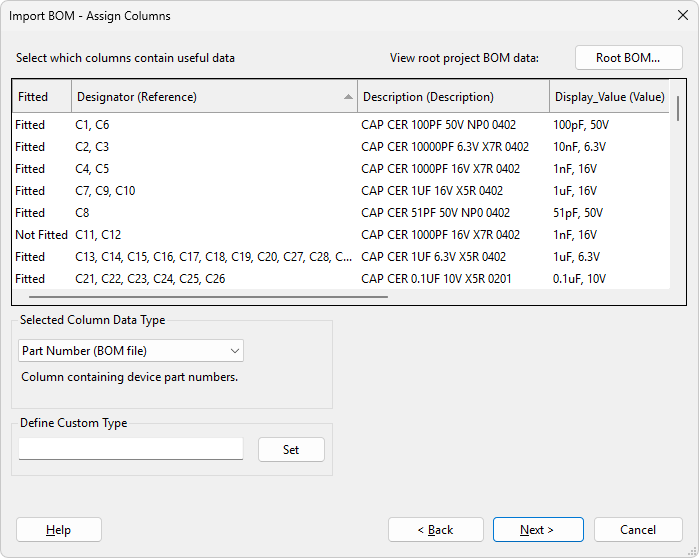Viewport: 699px width, 558px height.
Task: Click the horizontal scrollbar of the table
Action: 208,296
